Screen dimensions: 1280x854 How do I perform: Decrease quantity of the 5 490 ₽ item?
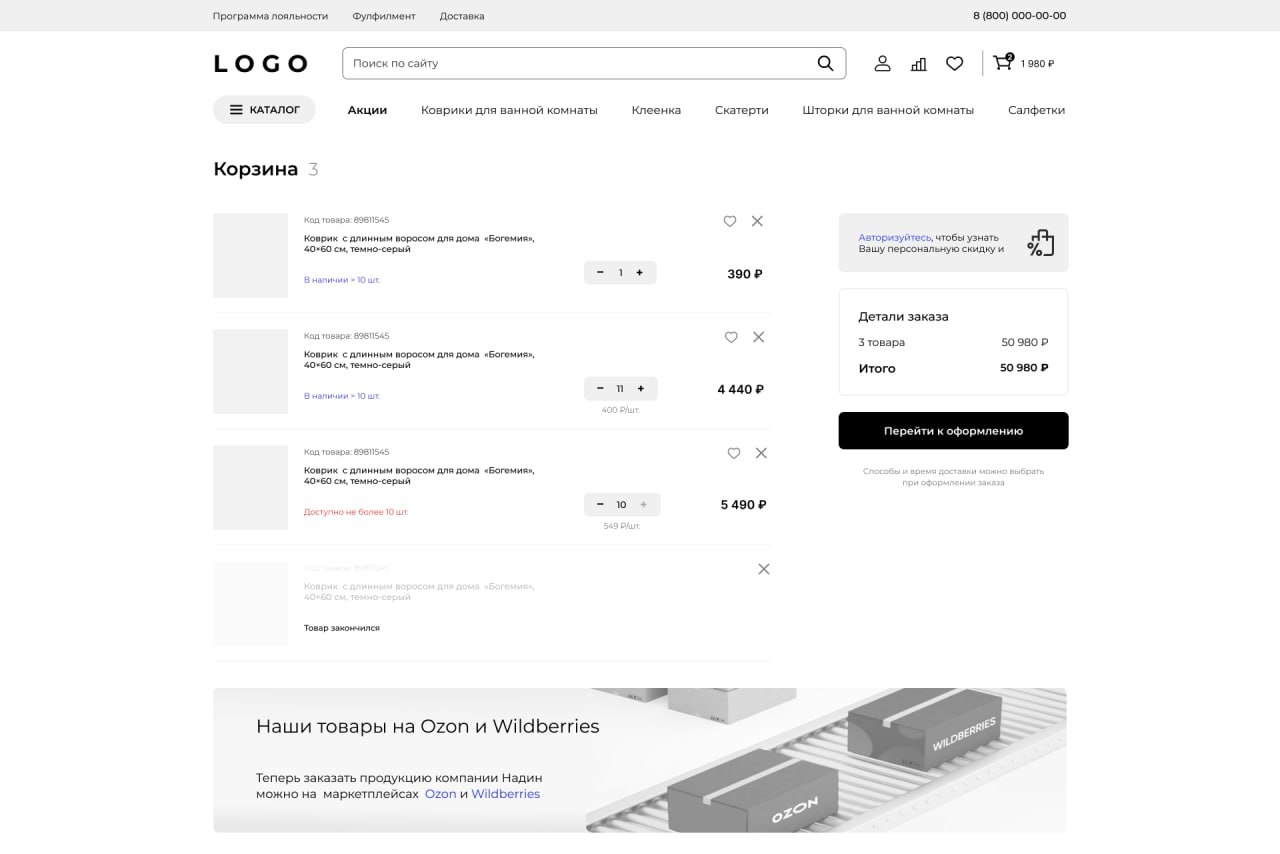(600, 505)
